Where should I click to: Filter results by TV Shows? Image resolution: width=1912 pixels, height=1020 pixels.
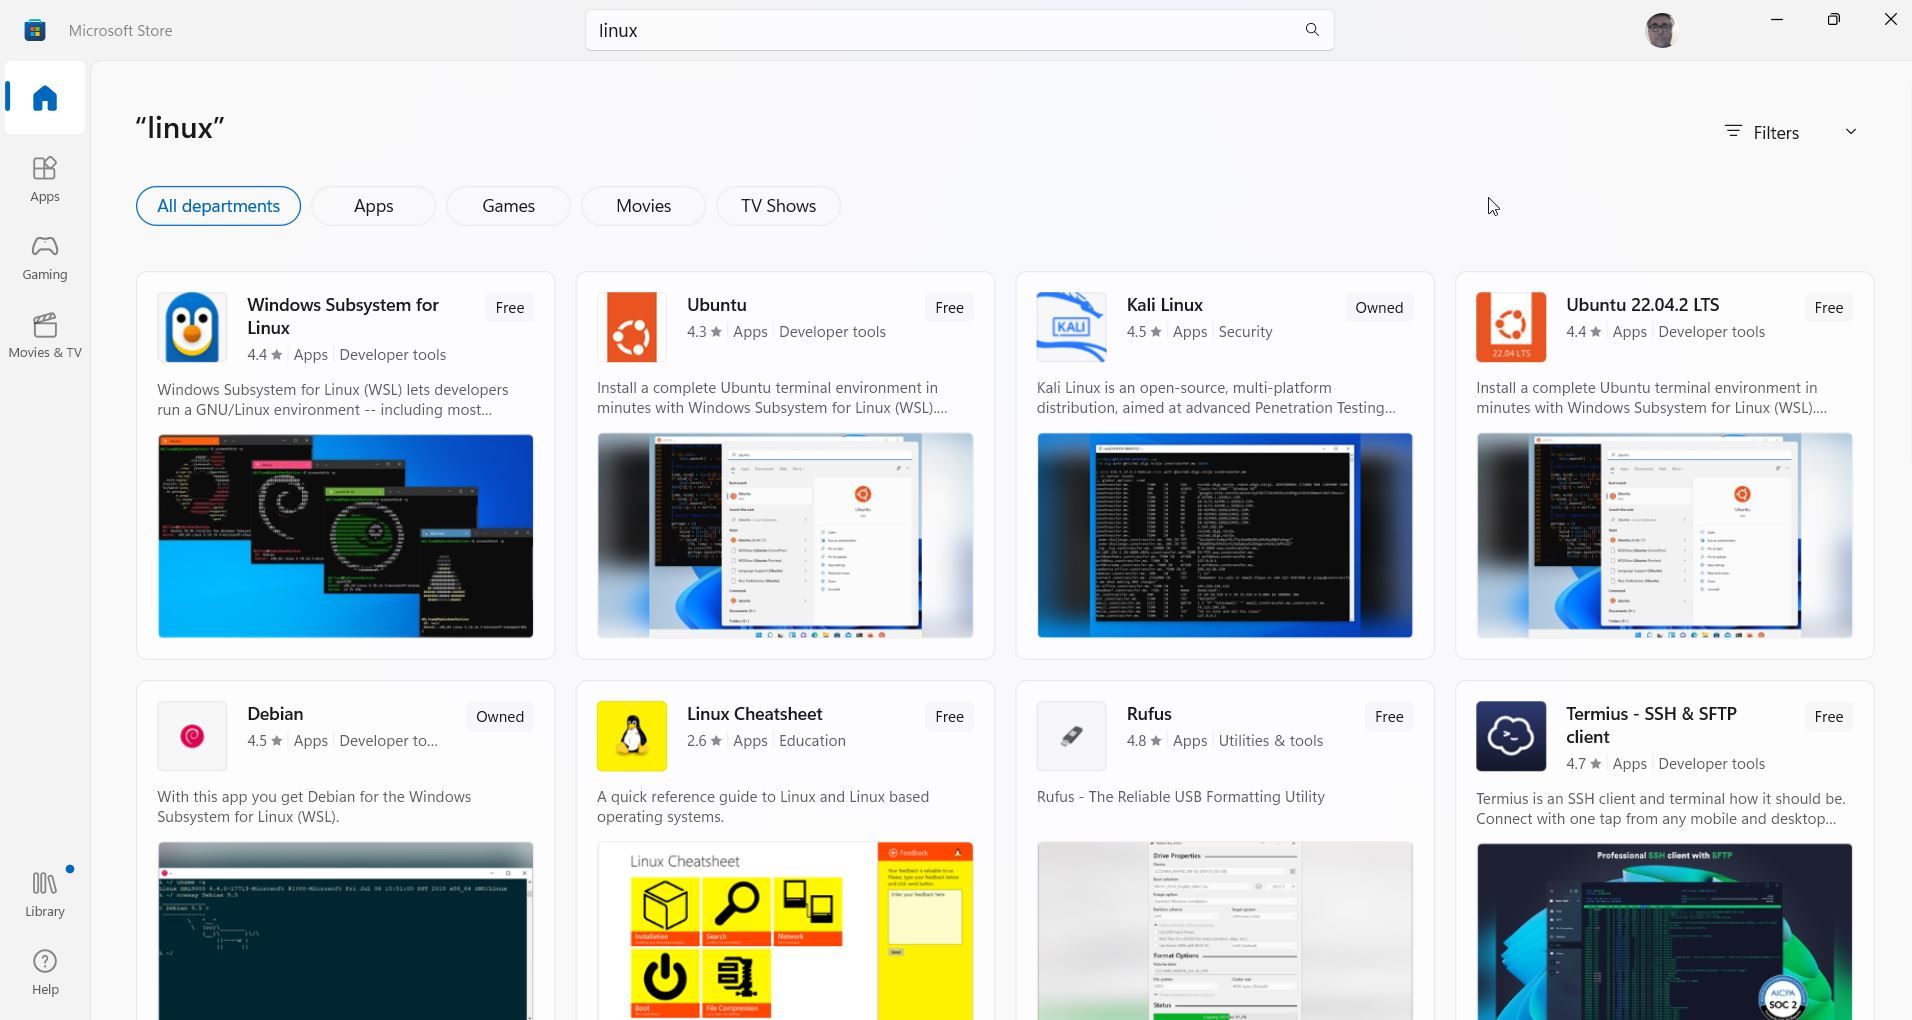(x=778, y=206)
